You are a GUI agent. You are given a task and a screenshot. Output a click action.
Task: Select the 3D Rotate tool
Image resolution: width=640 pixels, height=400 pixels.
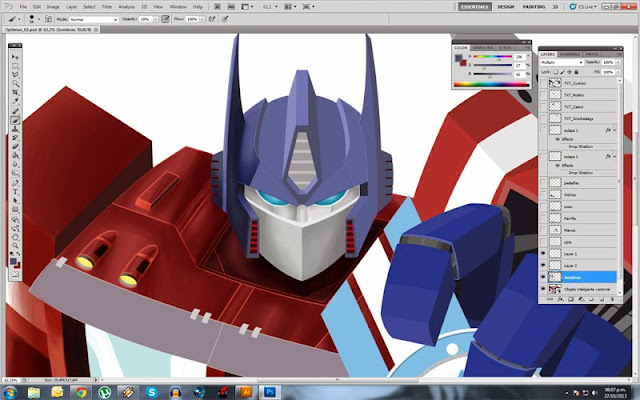tap(15, 220)
